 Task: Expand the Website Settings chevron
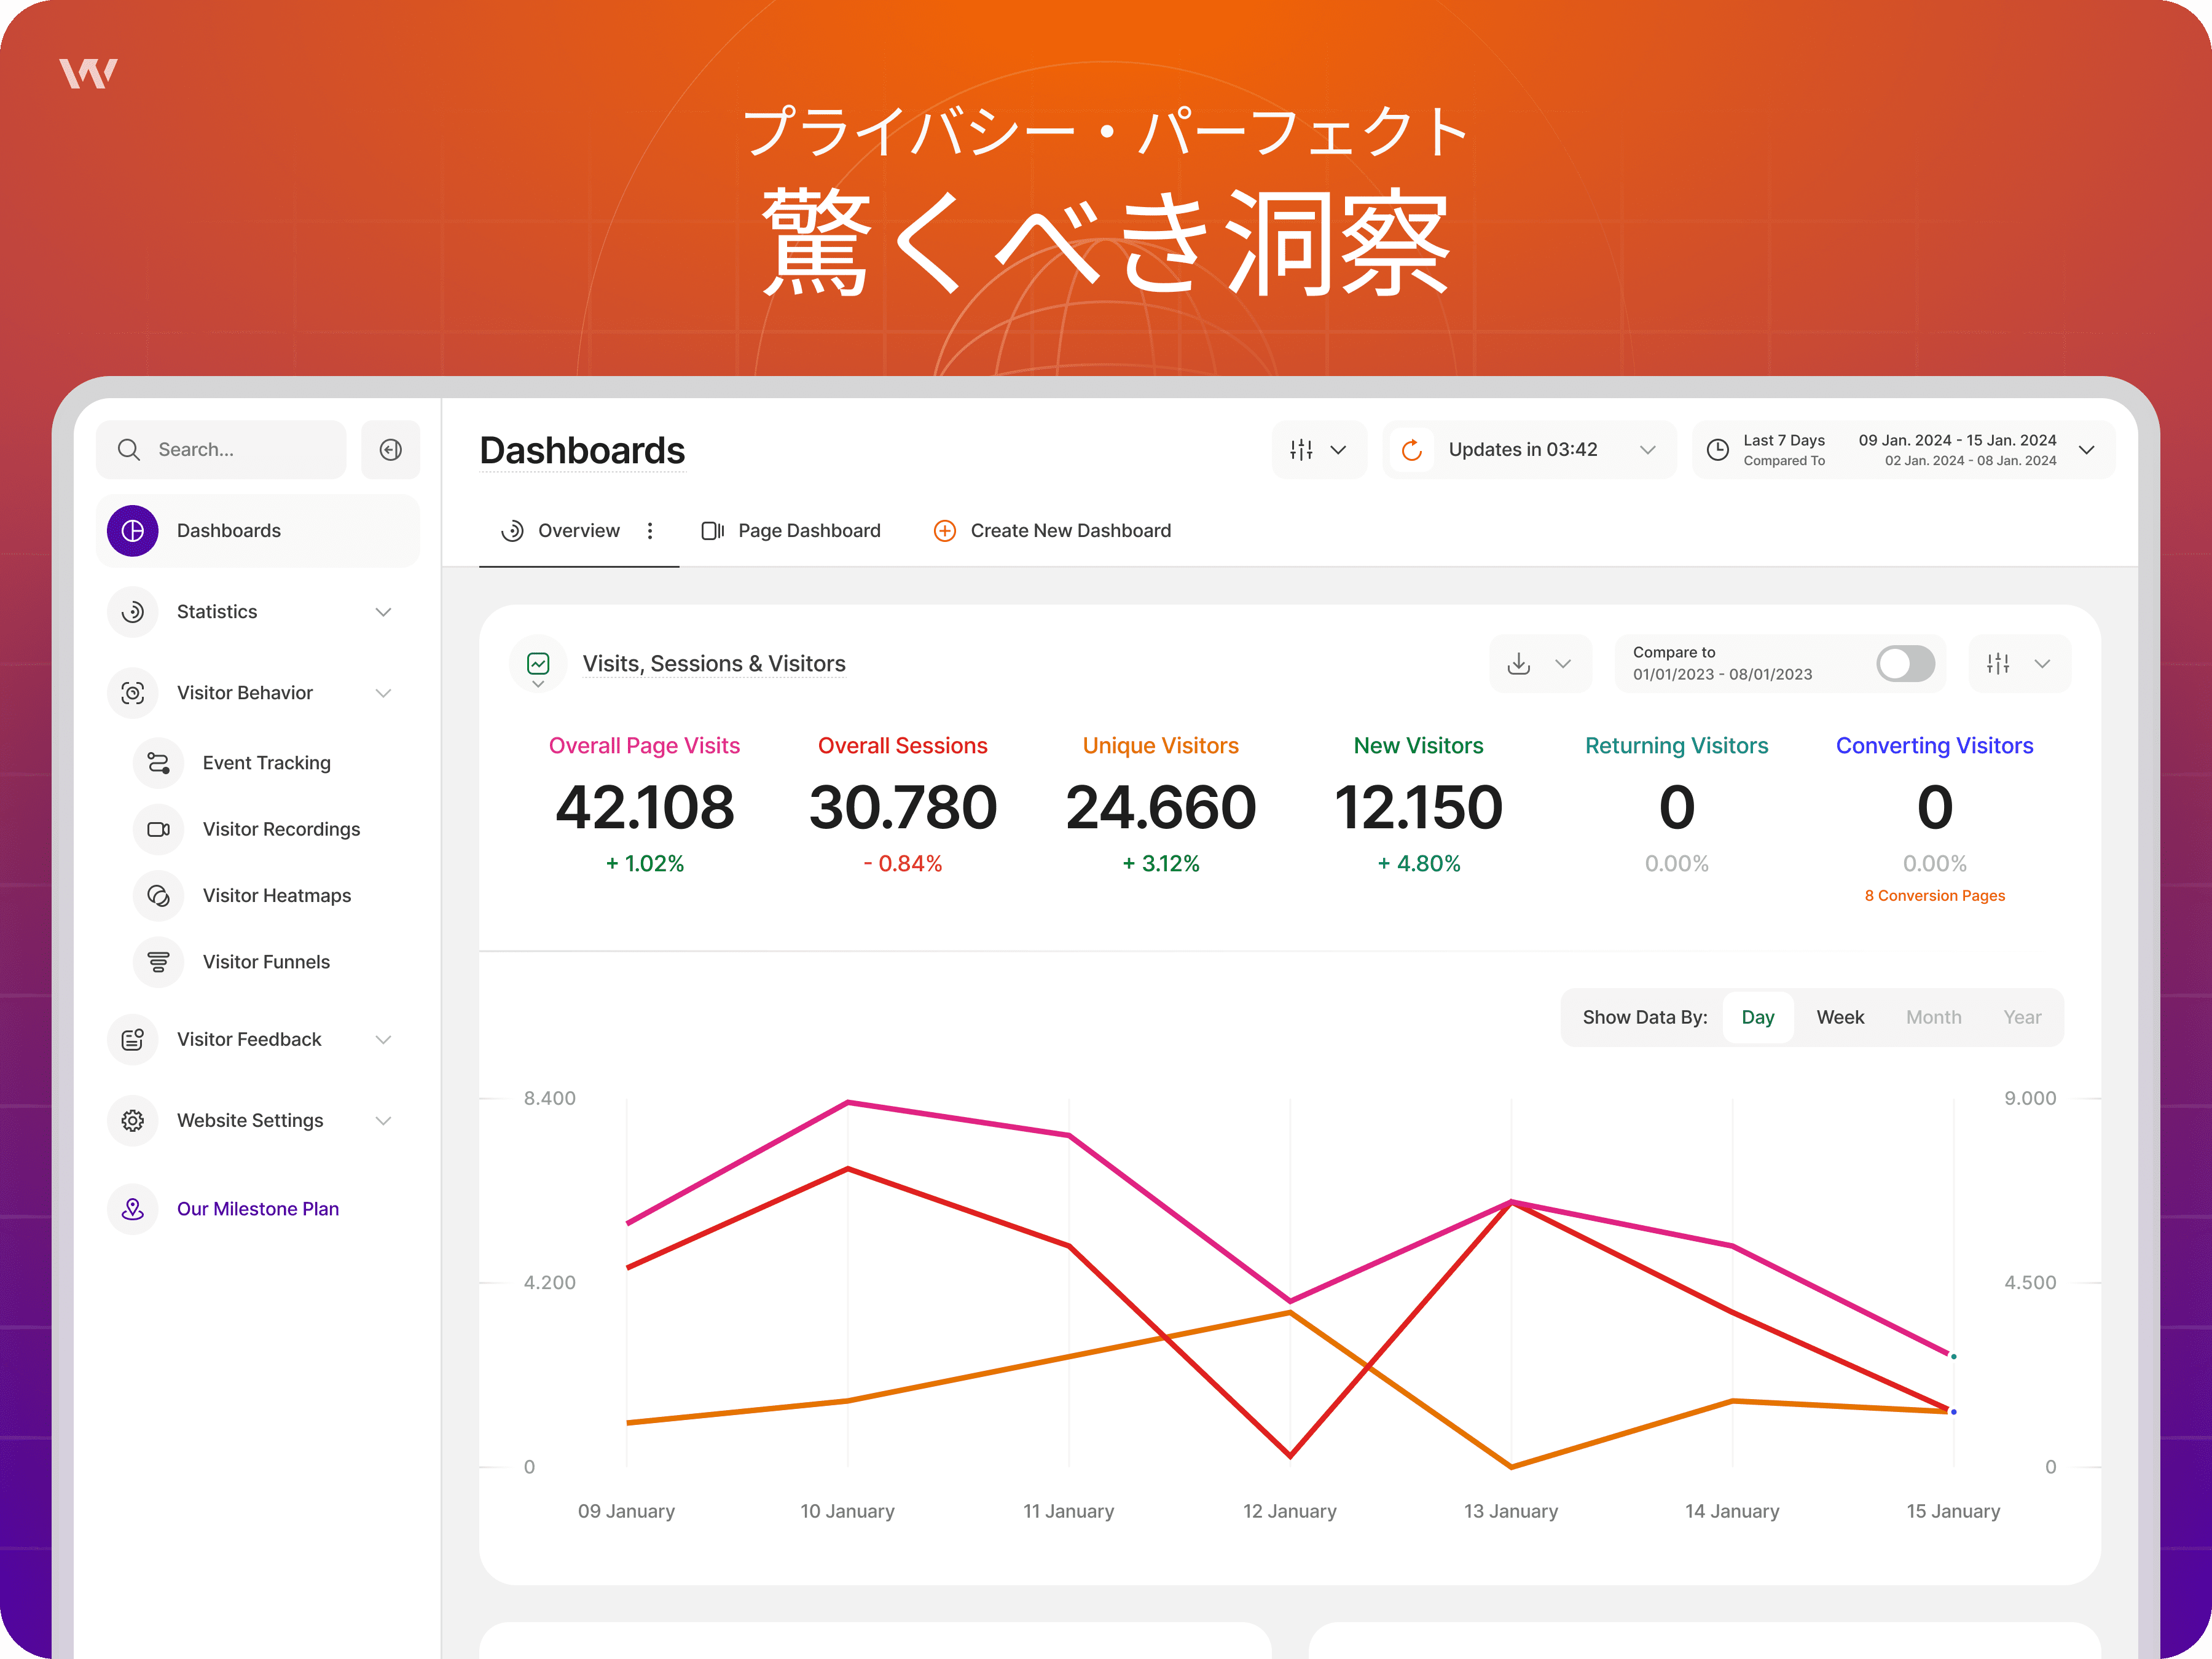coord(383,1121)
